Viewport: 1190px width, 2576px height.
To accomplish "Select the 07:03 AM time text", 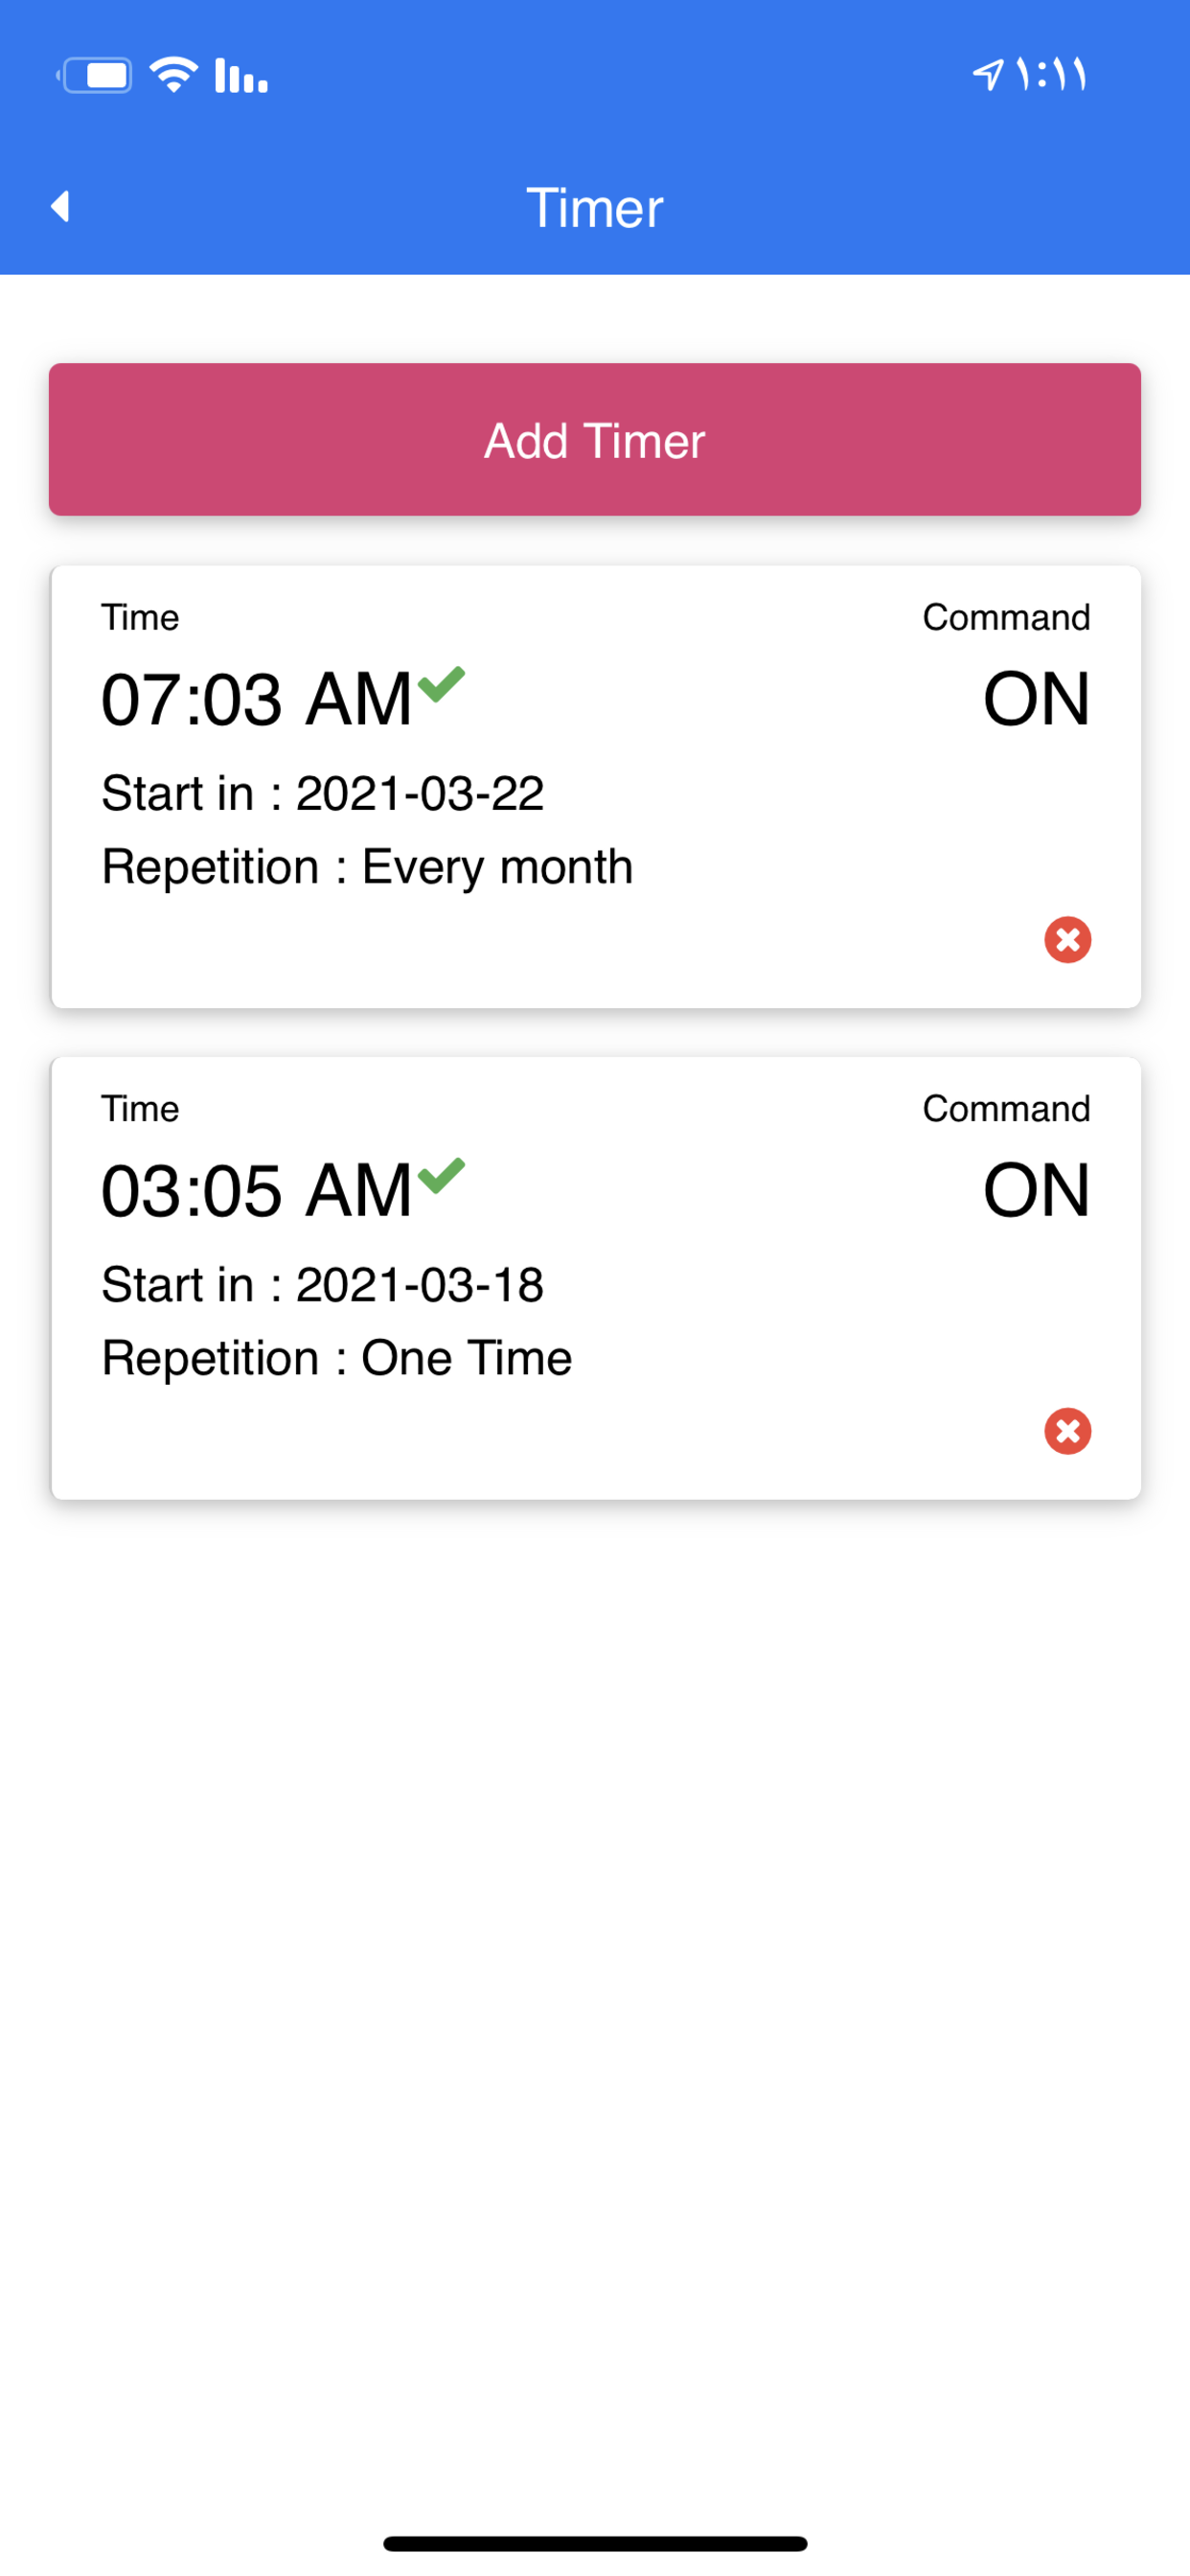I will coord(257,699).
